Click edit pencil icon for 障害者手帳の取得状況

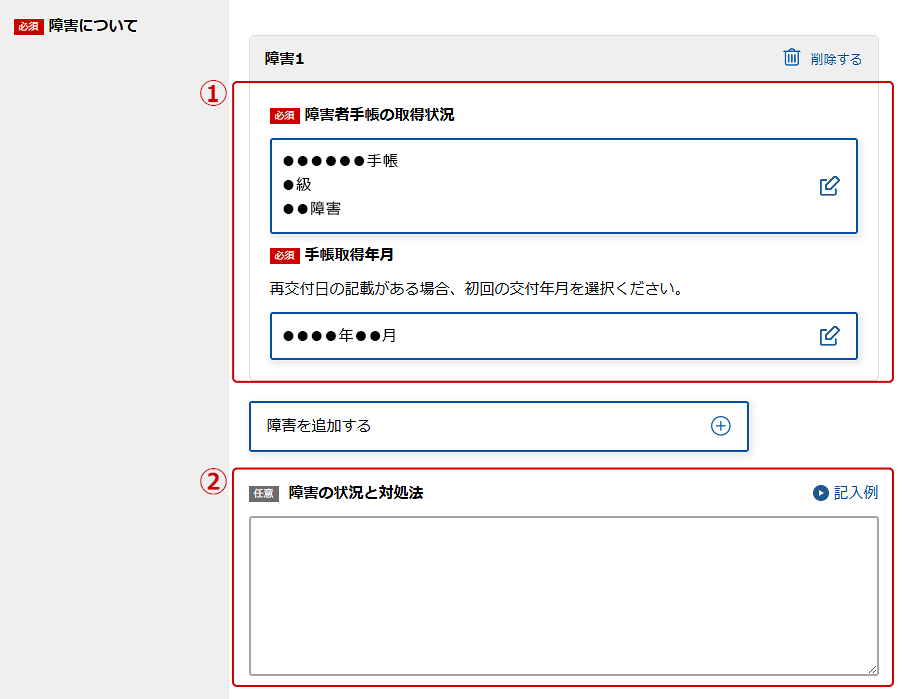(829, 186)
